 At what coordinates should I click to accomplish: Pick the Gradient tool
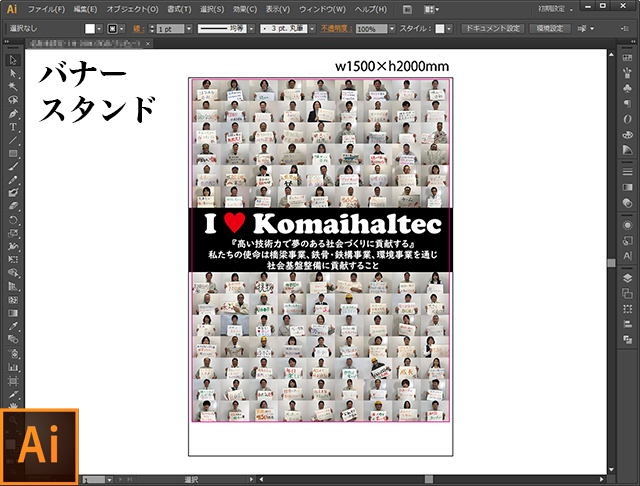coord(13,313)
